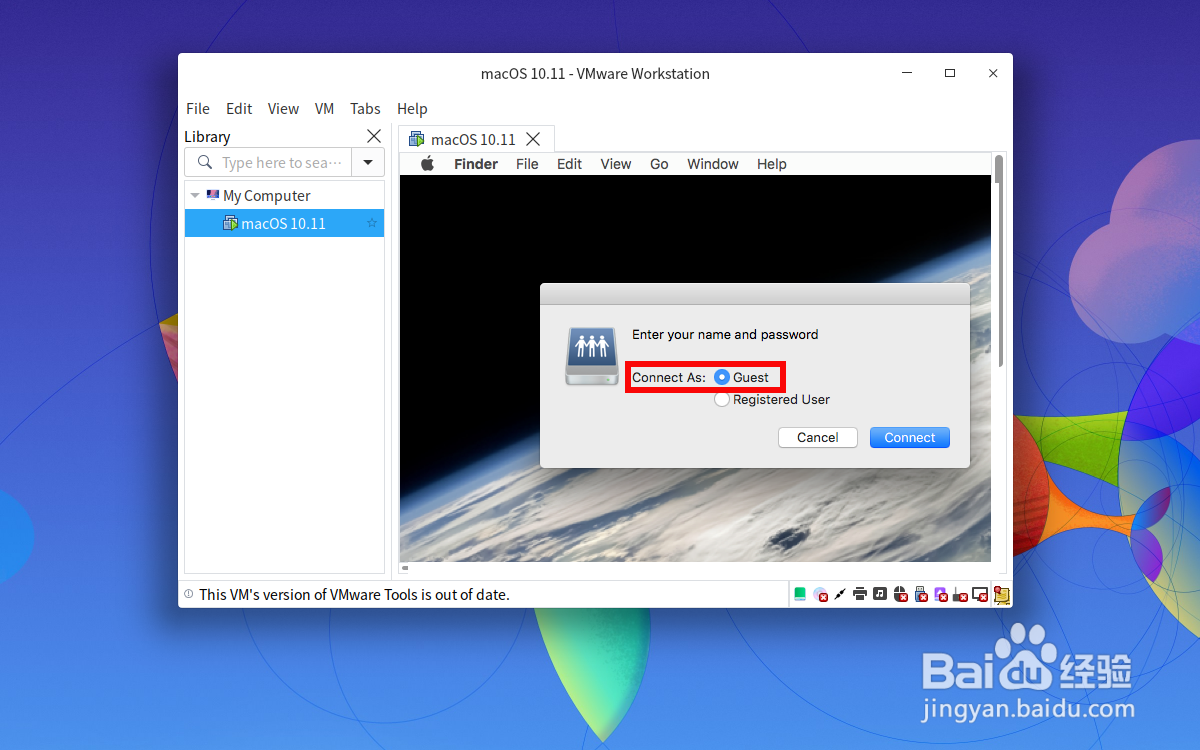Click the hard disk status icon
1200x750 pixels.
click(800, 594)
